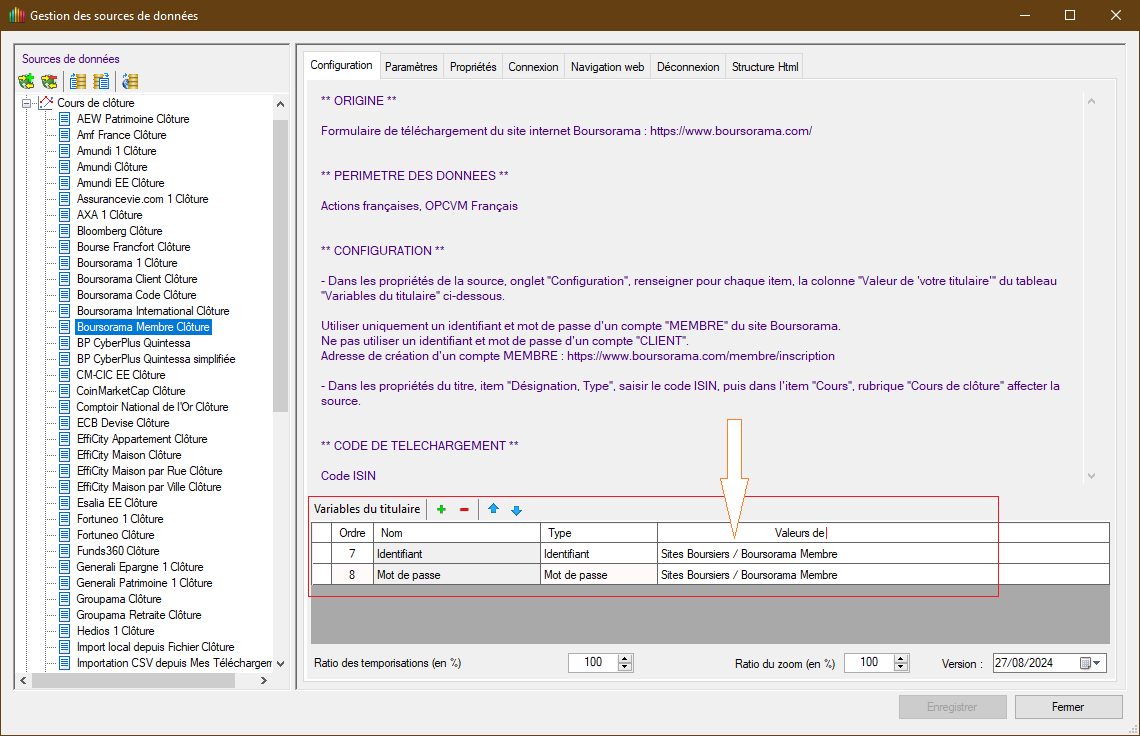Move variable down with blue arrow
1140x736 pixels.
pos(516,510)
